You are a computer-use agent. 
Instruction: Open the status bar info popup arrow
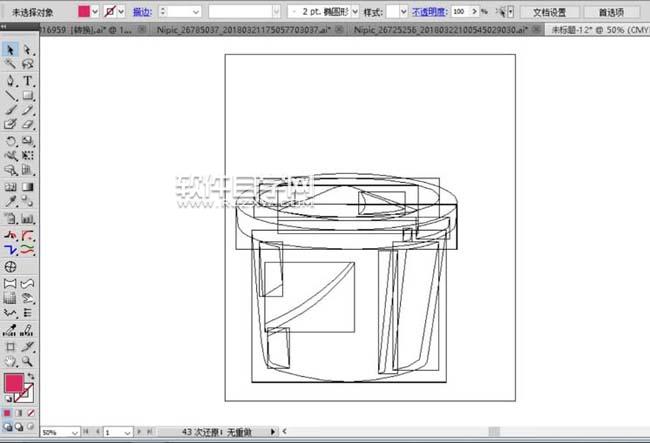pyautogui.click(x=273, y=432)
